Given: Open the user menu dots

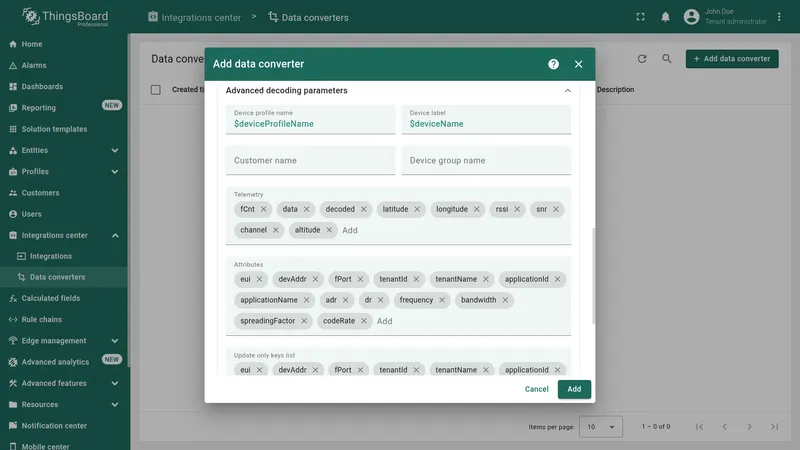Looking at the screenshot, I should pyautogui.click(x=779, y=17).
